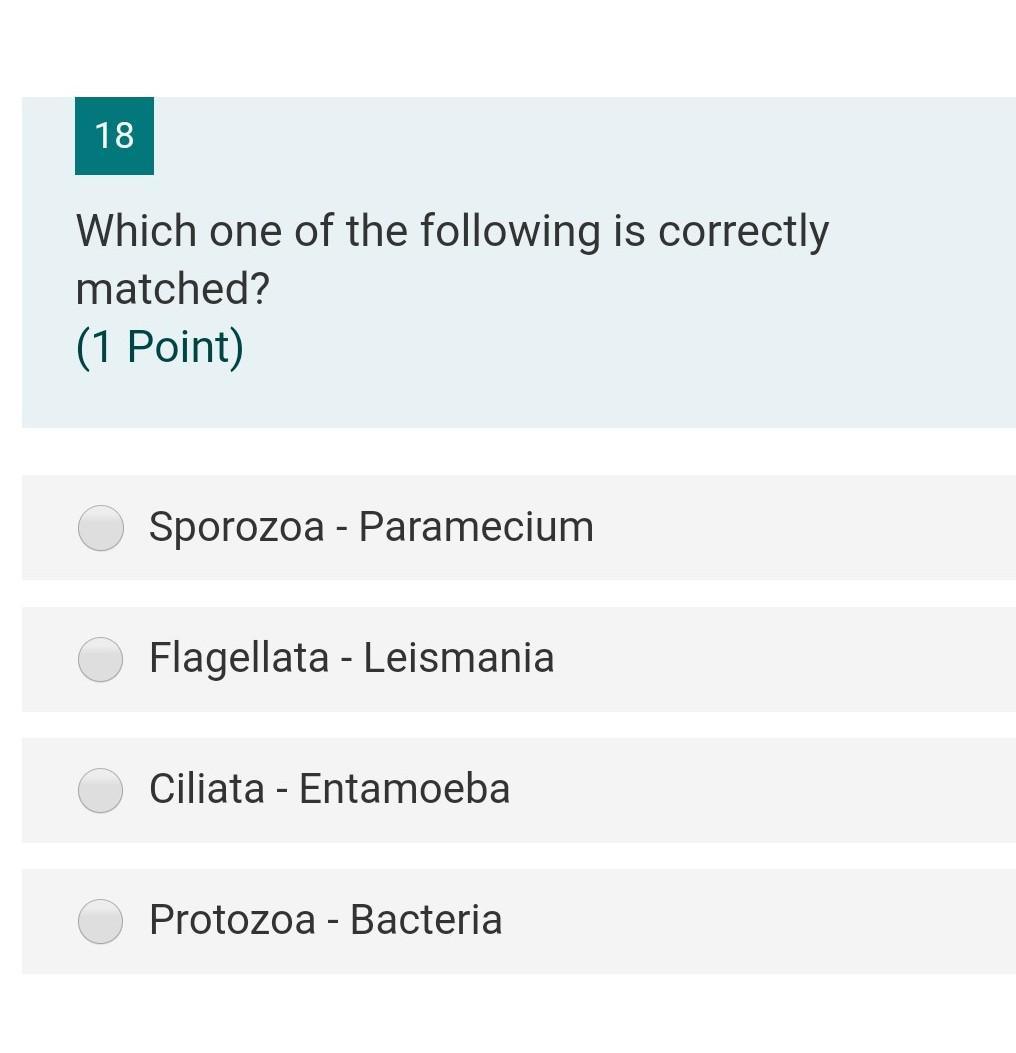
Task: Pick the Protozoa - Bacteria radio button
Action: tap(101, 921)
